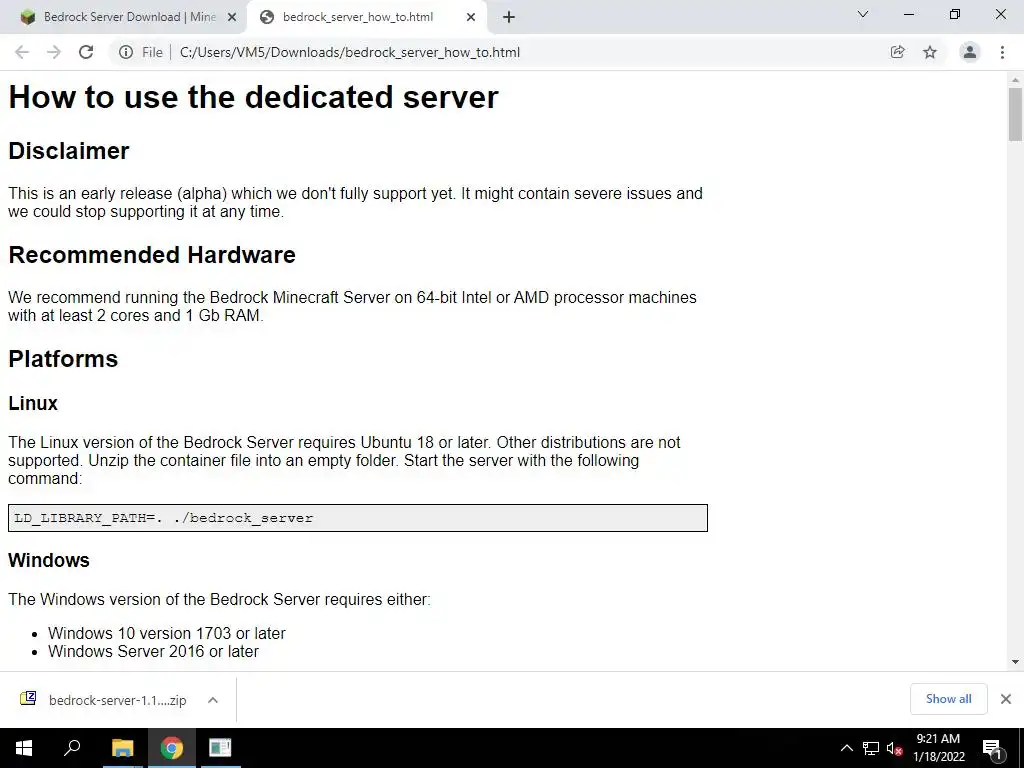Open the taskbar clock and date

(x=938, y=748)
